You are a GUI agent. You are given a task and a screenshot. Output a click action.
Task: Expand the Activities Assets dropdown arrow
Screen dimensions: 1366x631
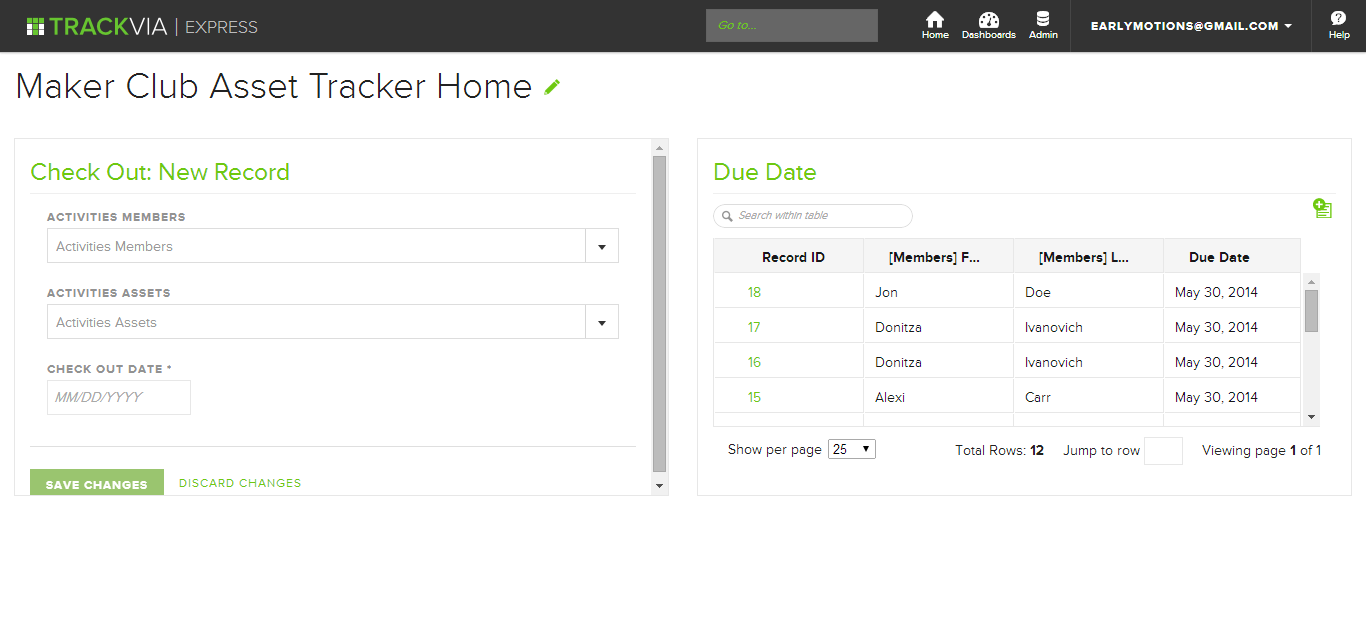pos(601,322)
